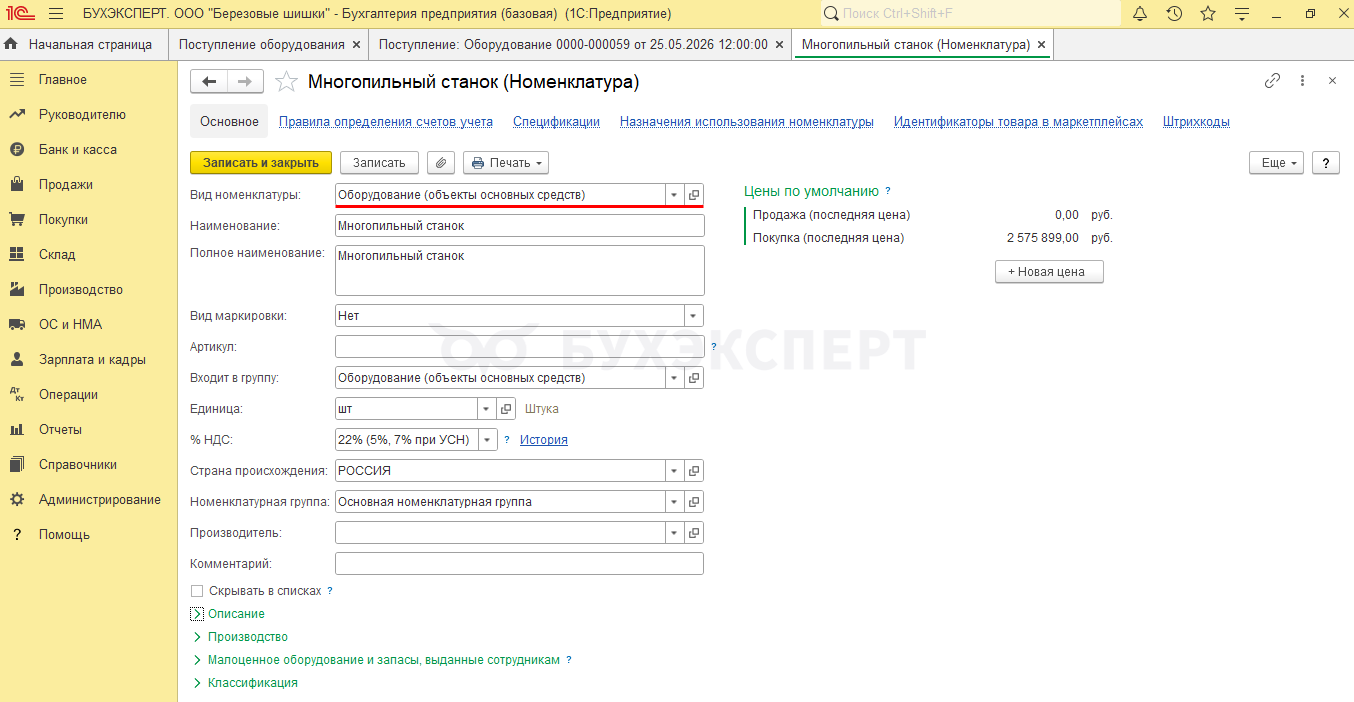Open Производитель dropdown arrow
The height and width of the screenshot is (702, 1354).
674,533
